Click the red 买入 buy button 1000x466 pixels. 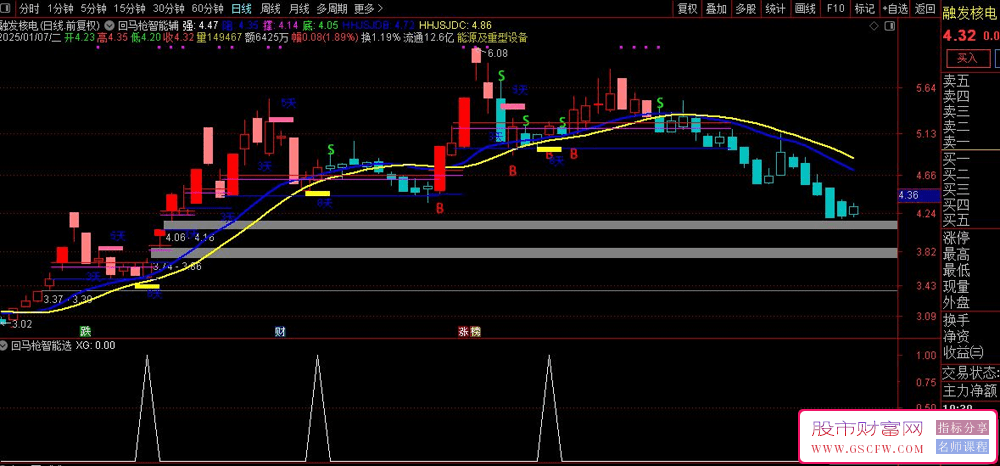click(966, 58)
